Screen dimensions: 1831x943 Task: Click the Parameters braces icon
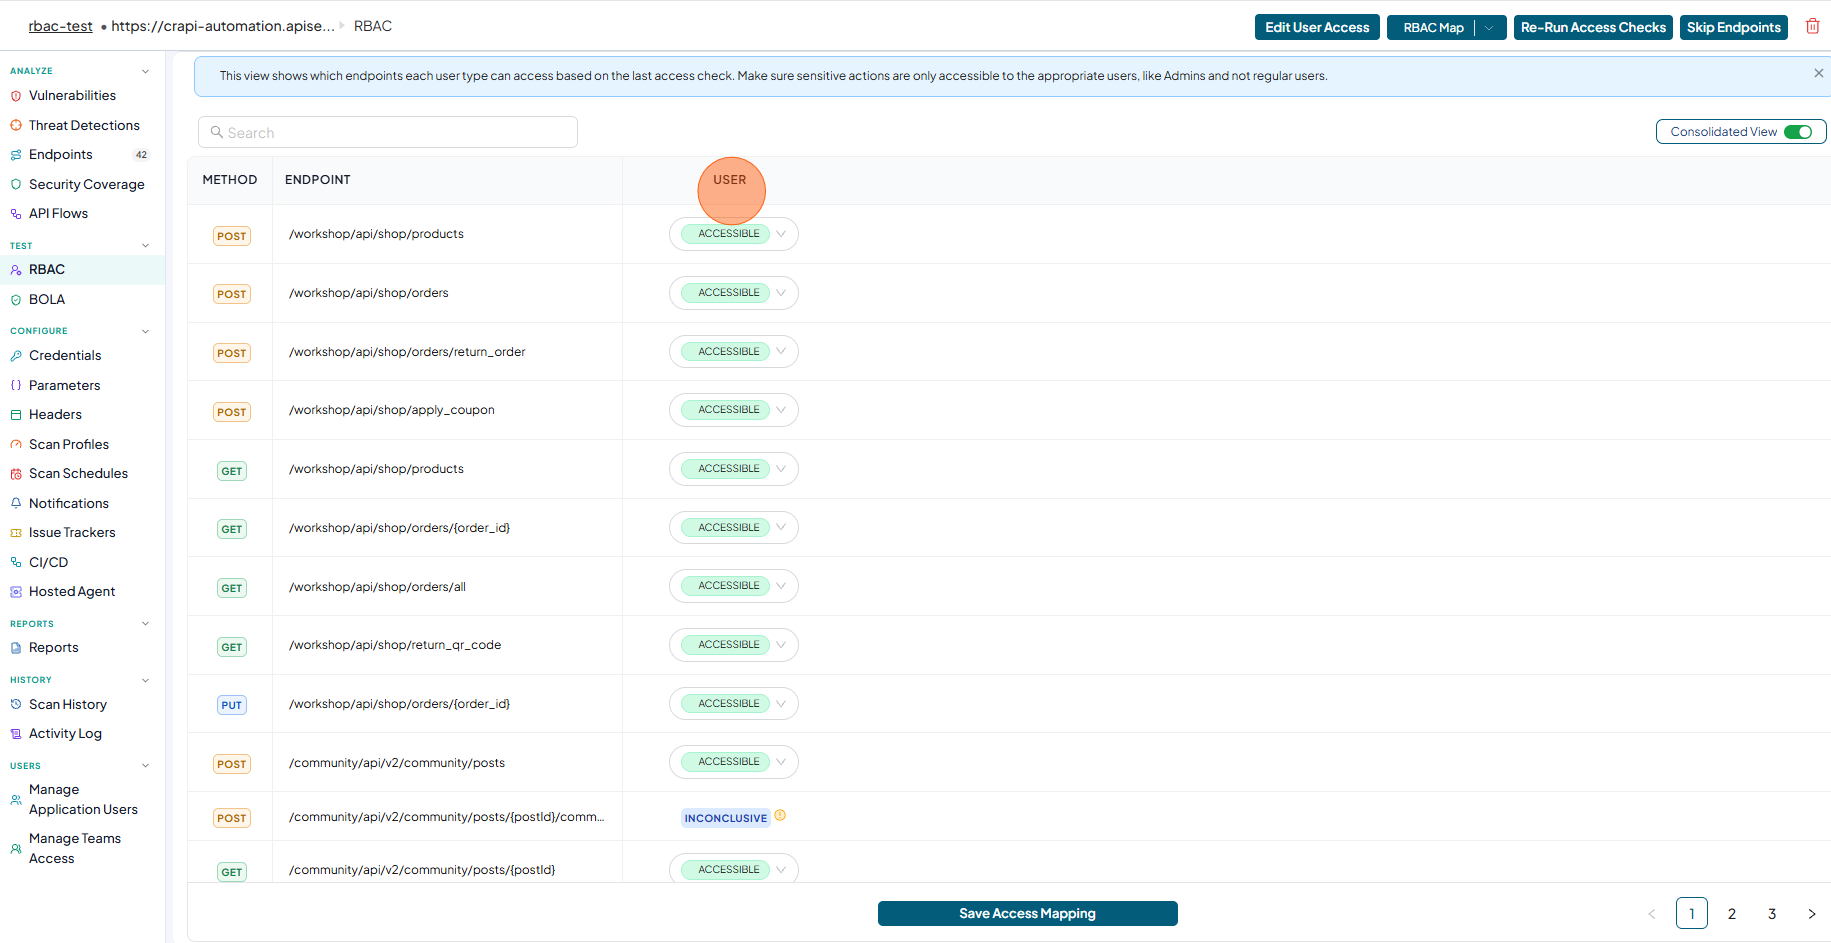[16, 385]
